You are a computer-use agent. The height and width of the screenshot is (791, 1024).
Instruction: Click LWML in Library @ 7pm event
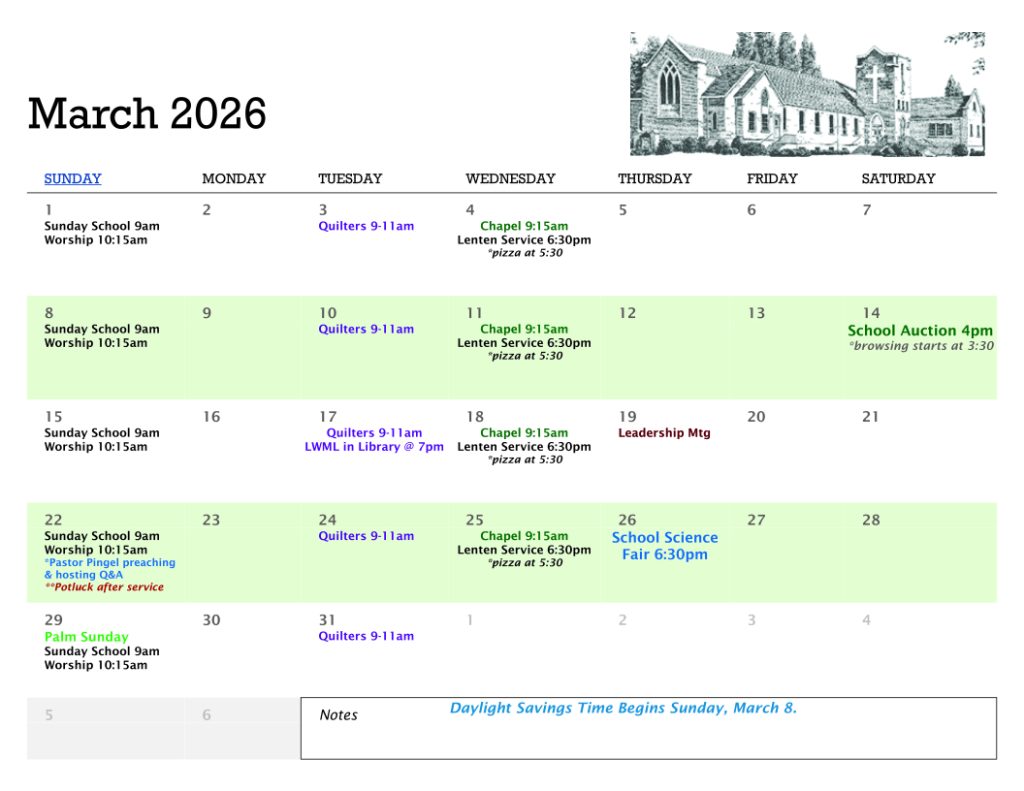(x=374, y=447)
